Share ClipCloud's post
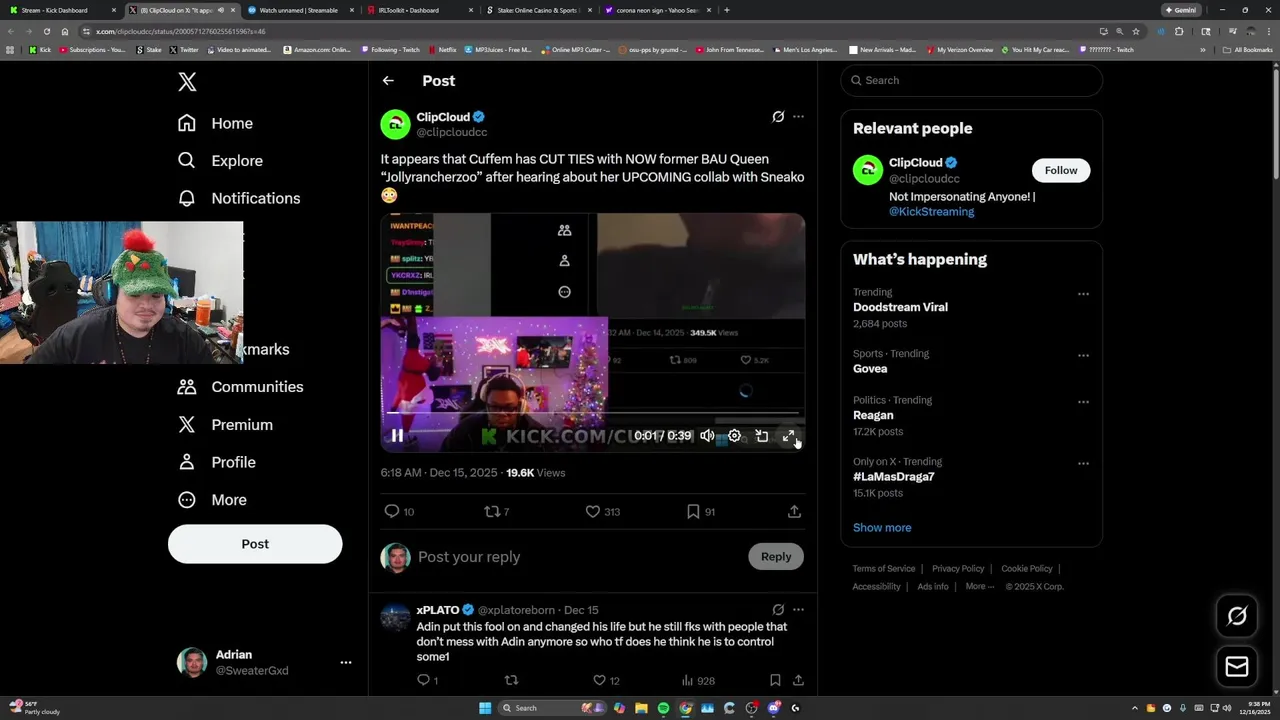The width and height of the screenshot is (1280, 720). coord(794,511)
